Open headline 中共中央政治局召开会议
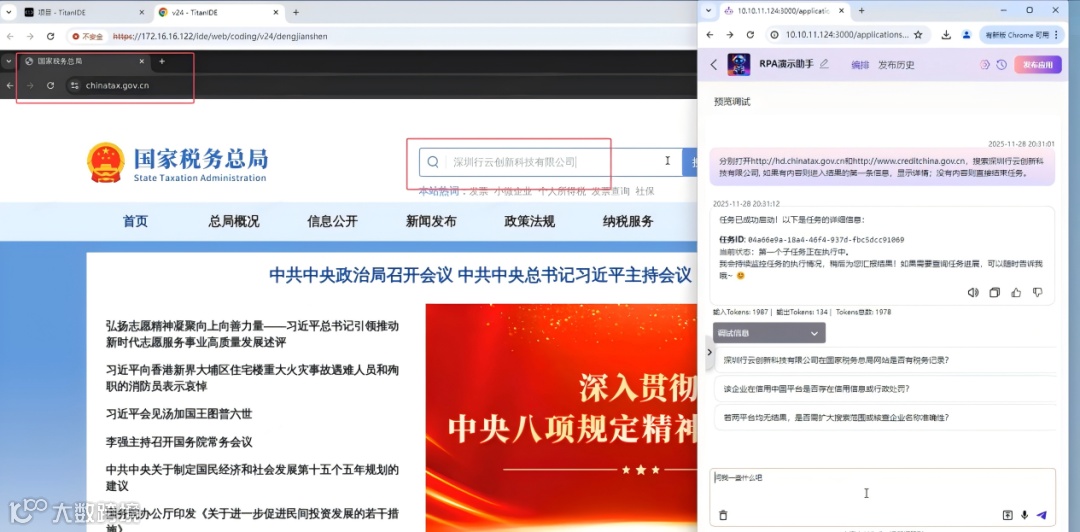 click(361, 276)
